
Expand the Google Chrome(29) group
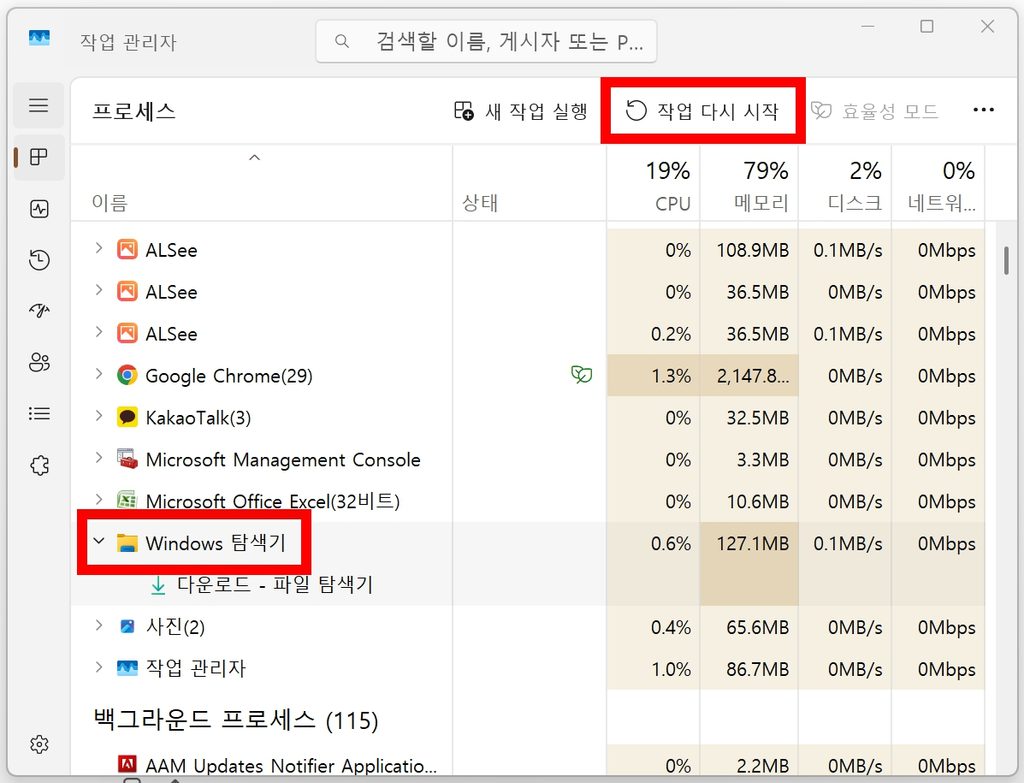click(99, 374)
